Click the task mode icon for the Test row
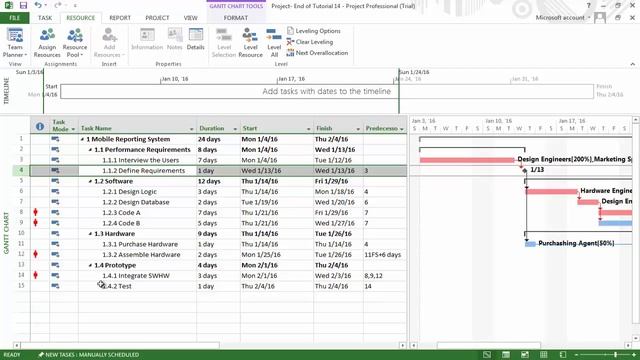The width and height of the screenshot is (640, 360). click(x=55, y=286)
